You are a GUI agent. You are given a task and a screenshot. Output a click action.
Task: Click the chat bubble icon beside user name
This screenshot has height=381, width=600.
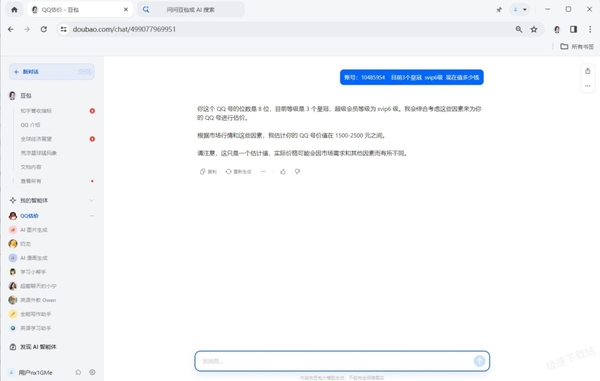coord(78,372)
